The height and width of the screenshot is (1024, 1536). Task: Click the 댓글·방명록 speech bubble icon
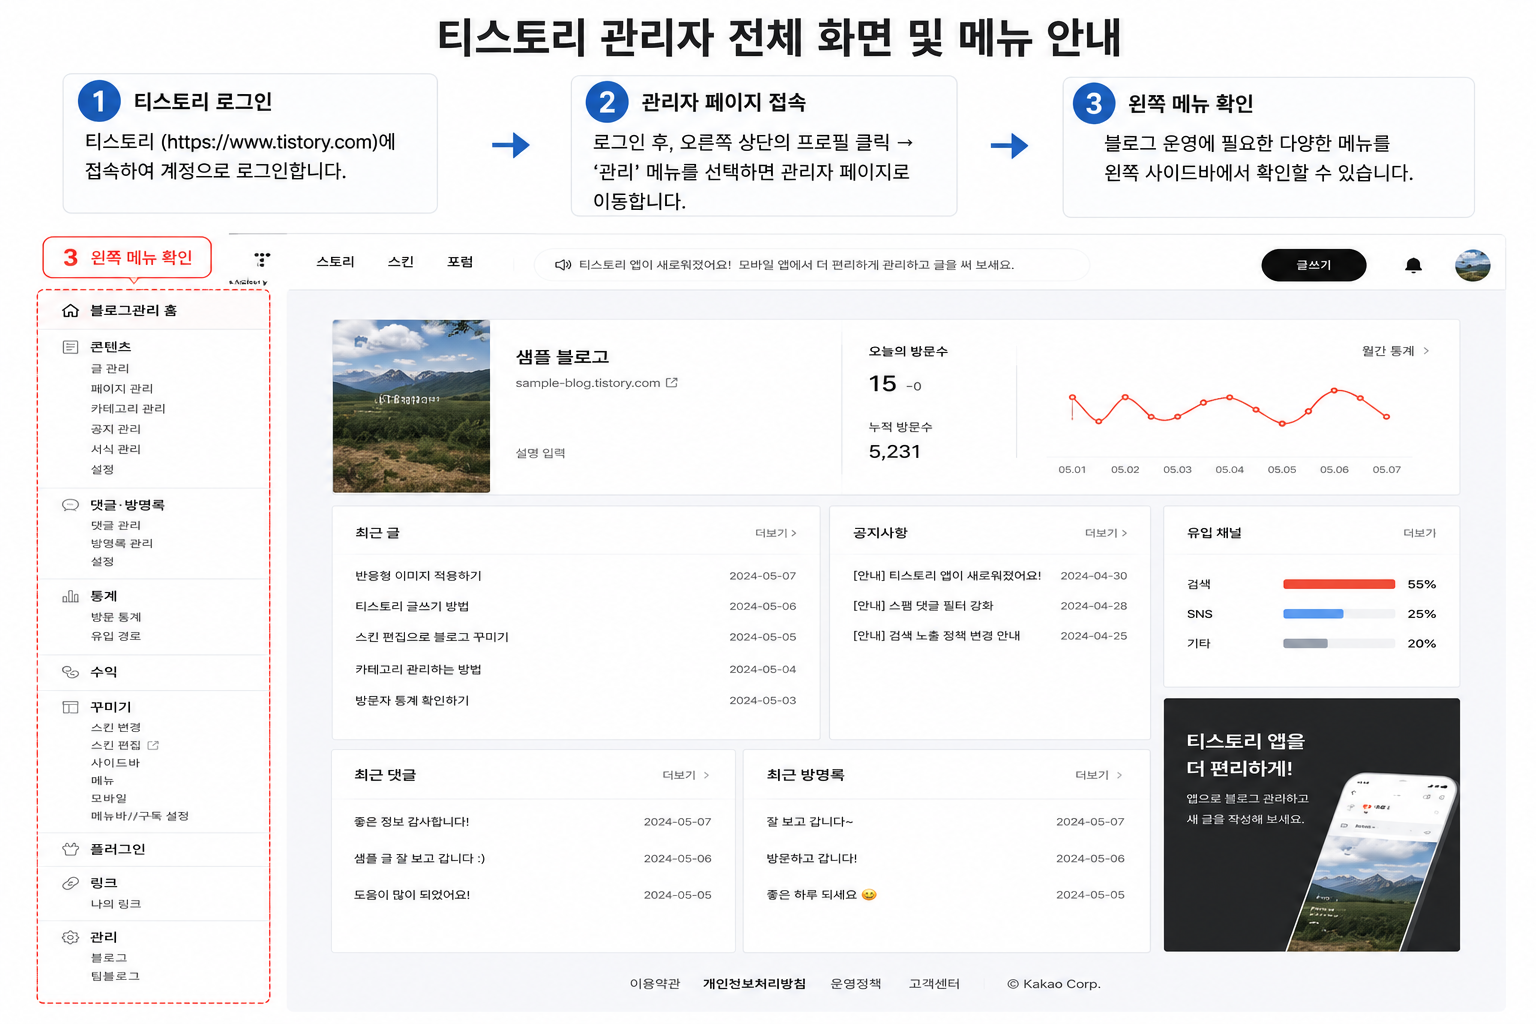[70, 505]
